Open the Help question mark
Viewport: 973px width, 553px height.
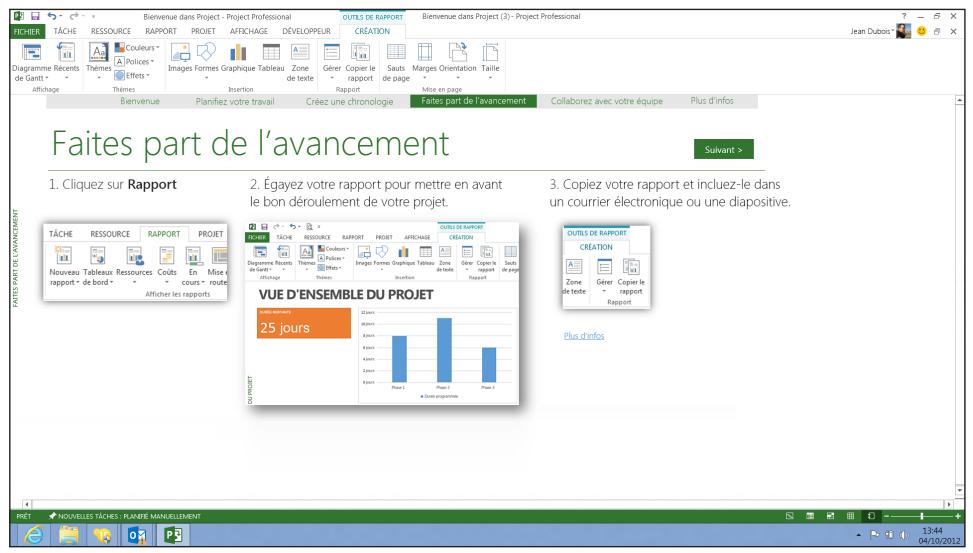[904, 16]
